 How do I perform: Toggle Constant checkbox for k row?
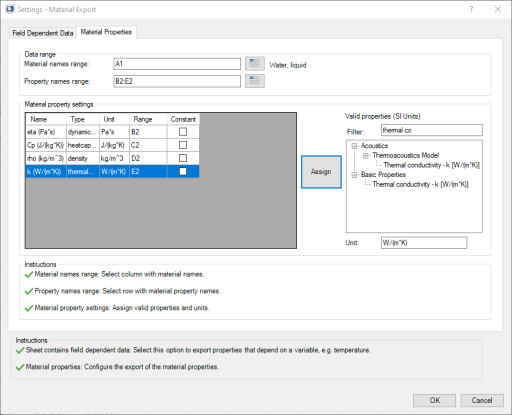(183, 171)
